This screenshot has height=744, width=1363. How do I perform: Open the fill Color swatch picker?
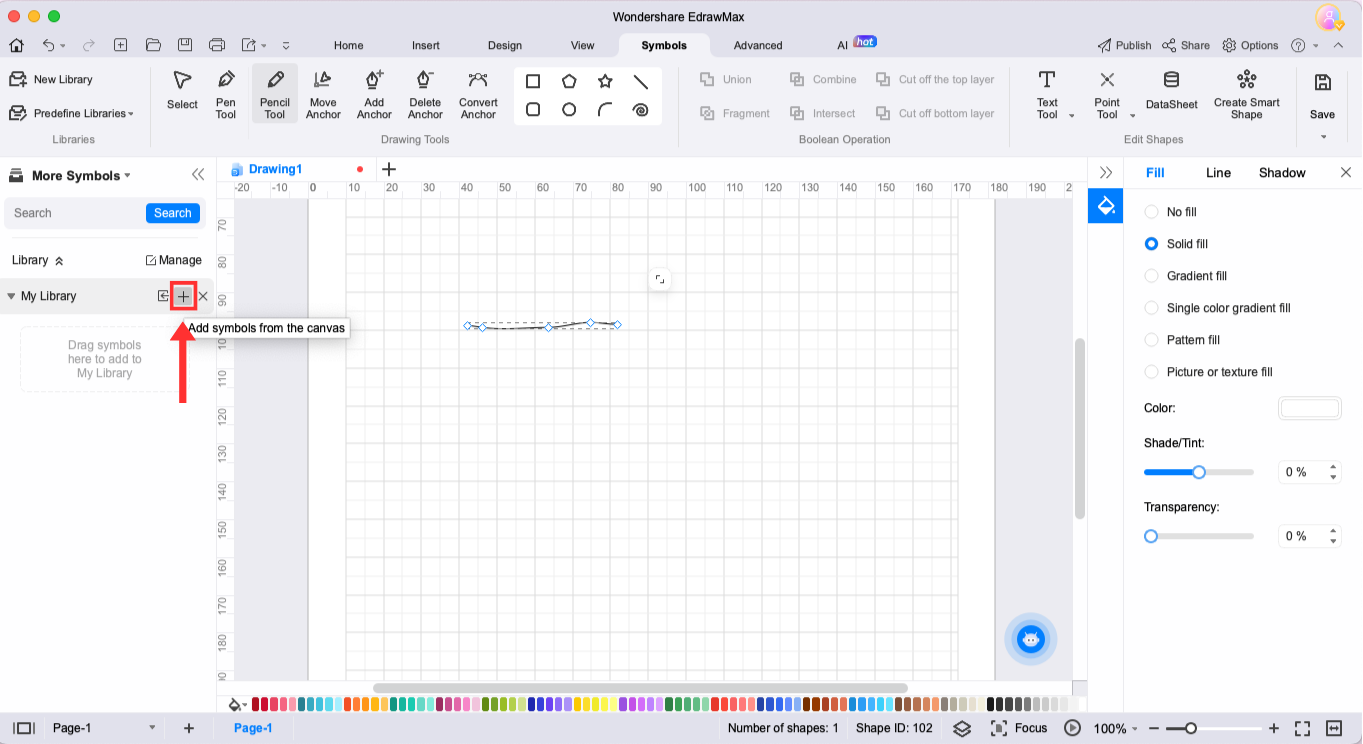click(1309, 408)
